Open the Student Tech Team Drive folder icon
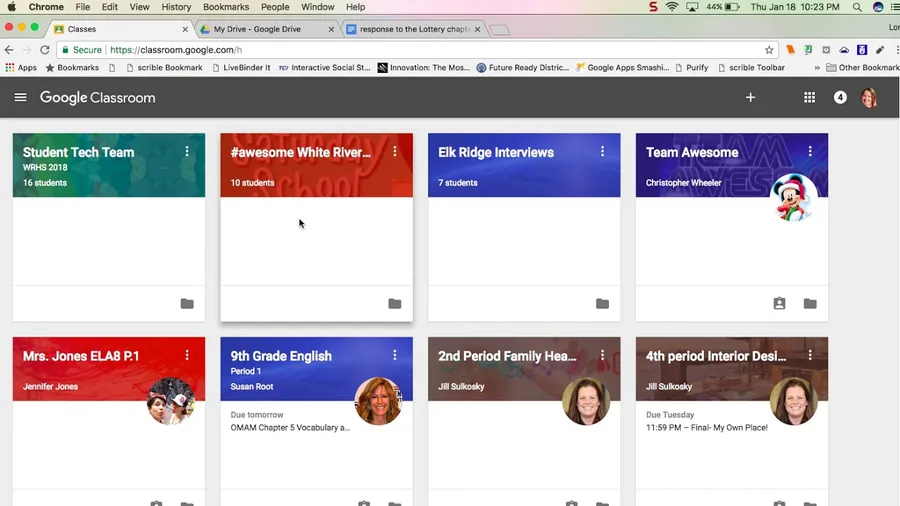This screenshot has height=506, width=900. (x=187, y=304)
